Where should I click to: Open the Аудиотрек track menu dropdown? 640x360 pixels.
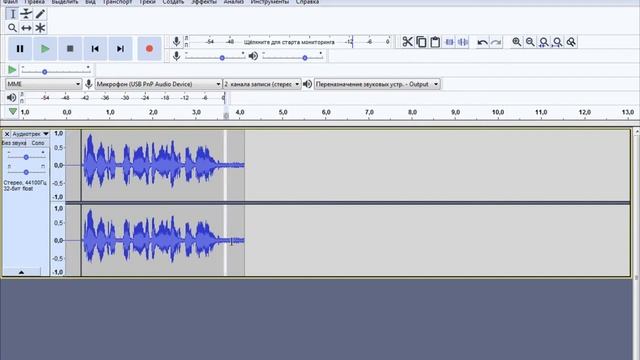coord(30,134)
